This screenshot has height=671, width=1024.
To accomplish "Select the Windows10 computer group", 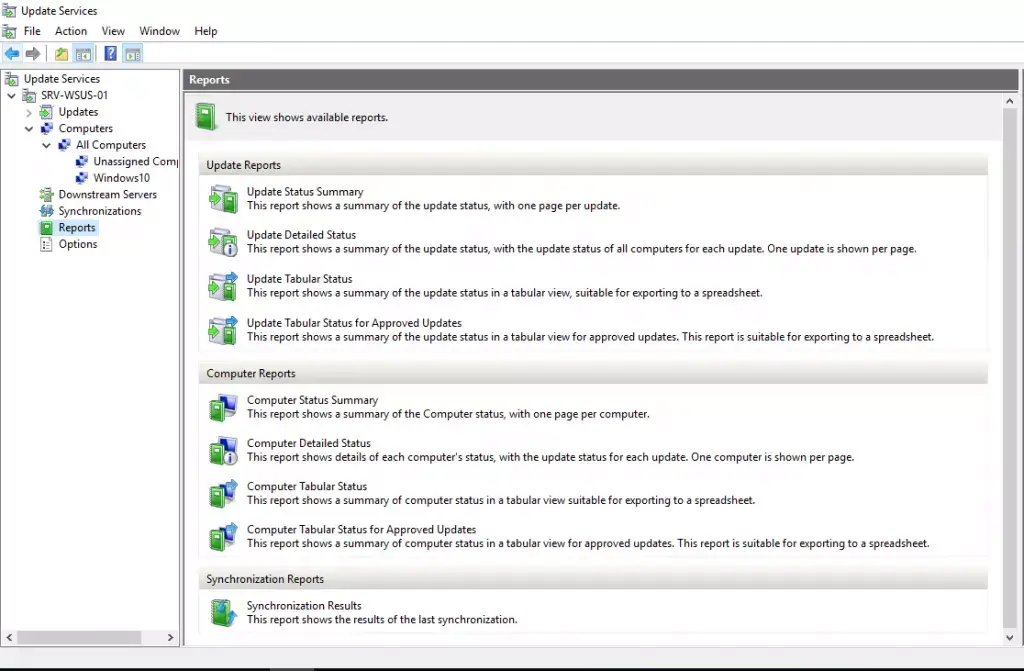I will 121,178.
